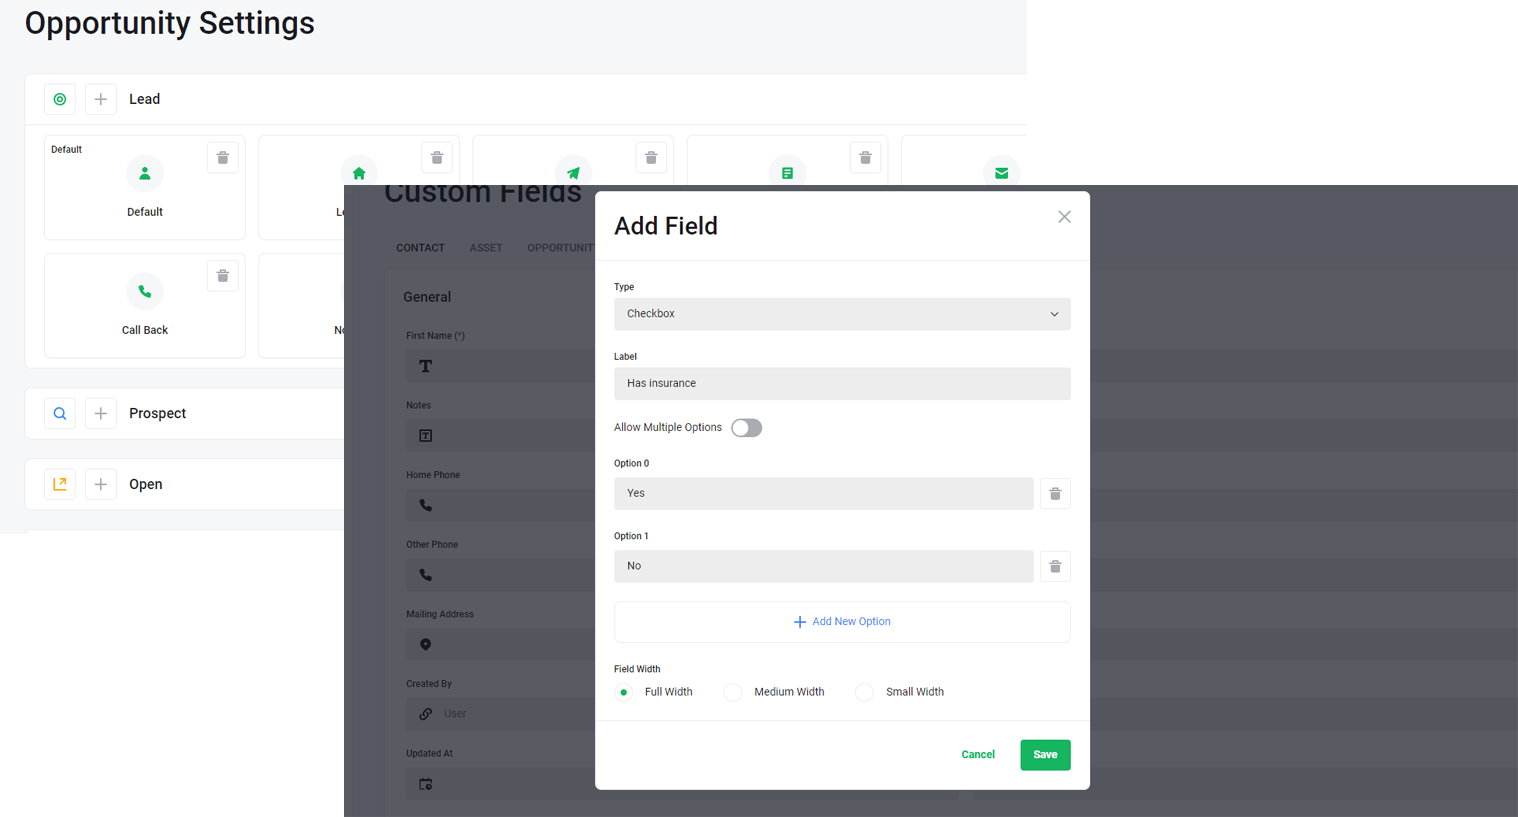Select Small Width radio button
The height and width of the screenshot is (817, 1518).
(x=865, y=692)
